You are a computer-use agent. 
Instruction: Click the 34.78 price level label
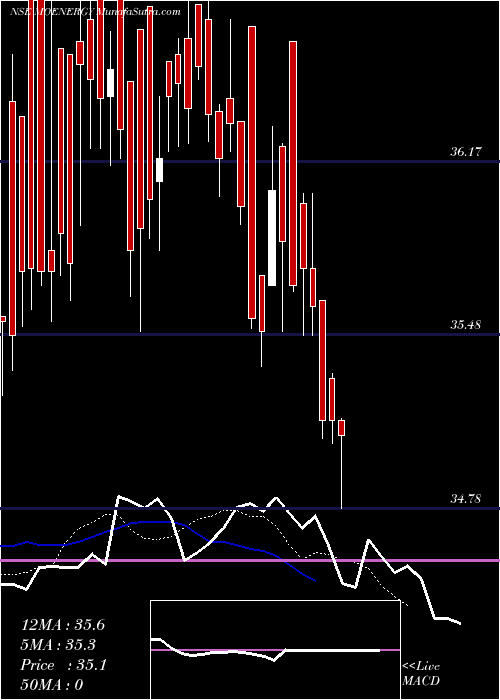coord(465,499)
